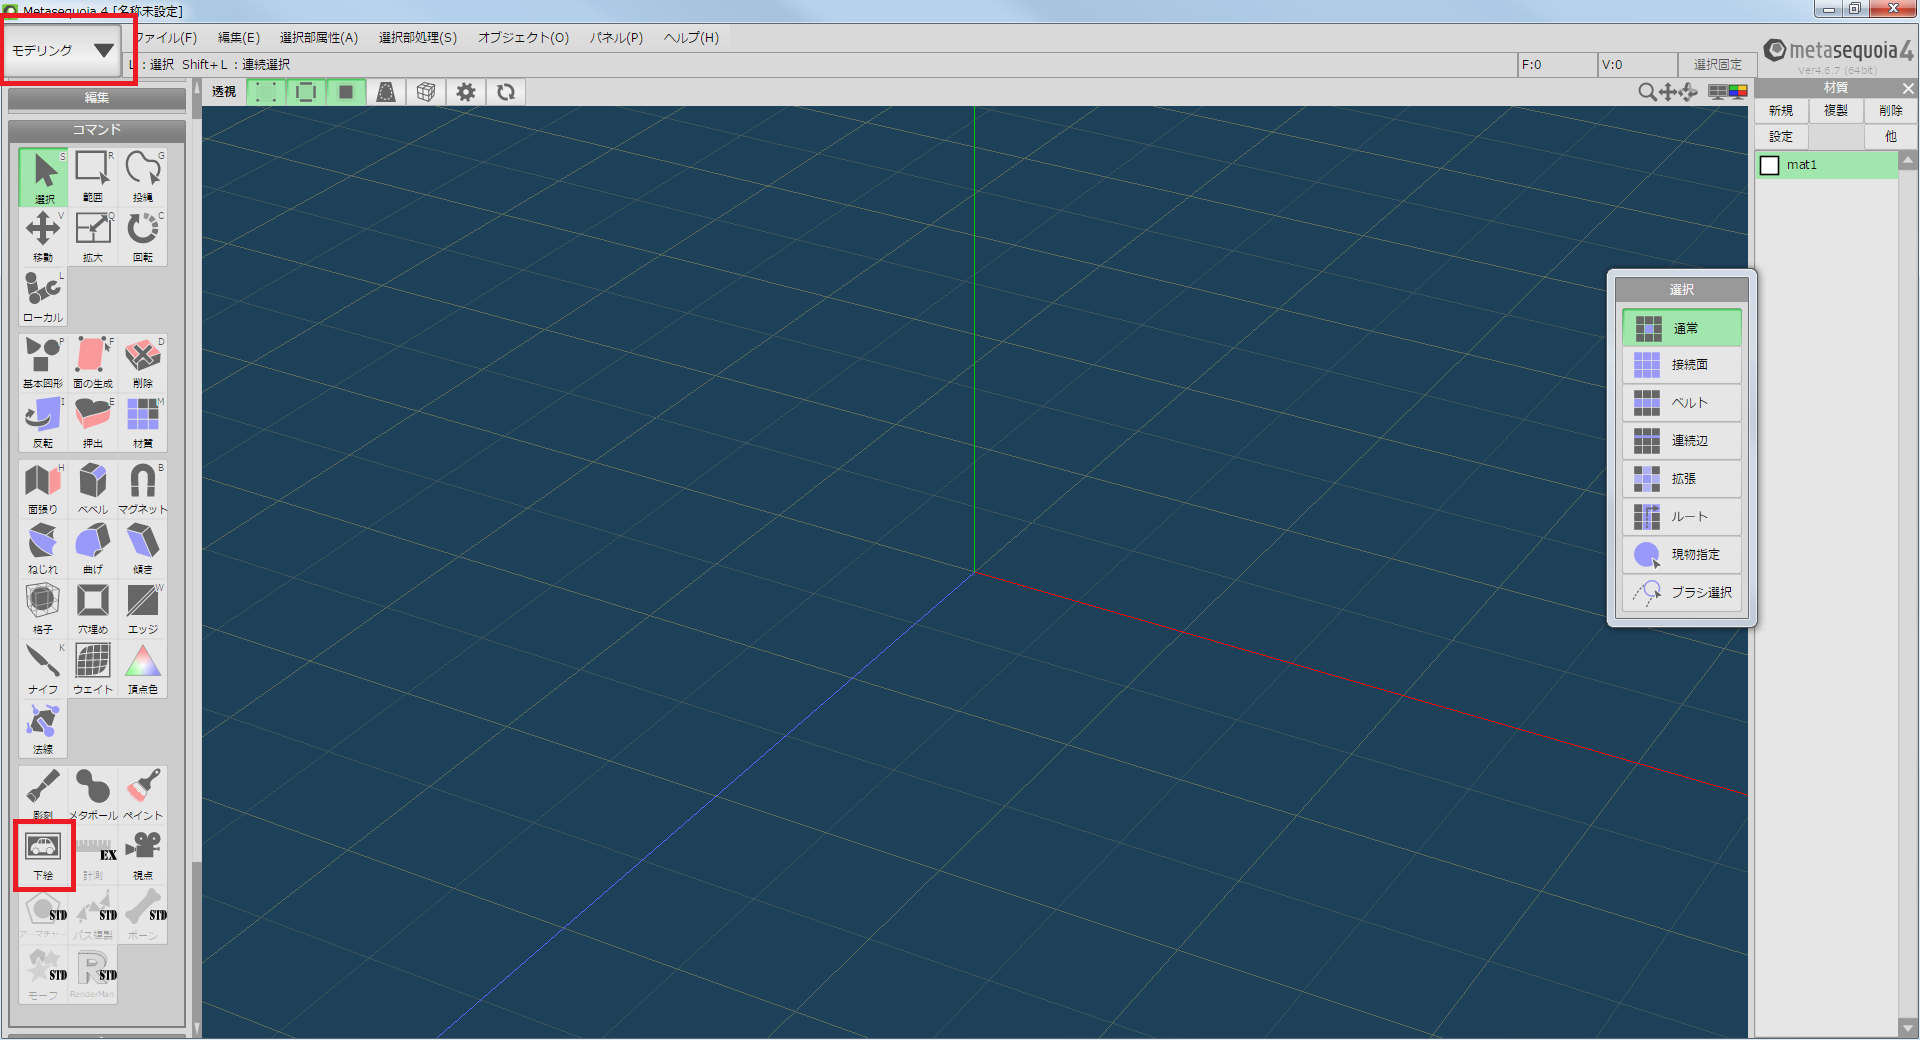Open the 格子 lattice tool
Viewport: 1920px width, 1040px height.
(x=43, y=609)
